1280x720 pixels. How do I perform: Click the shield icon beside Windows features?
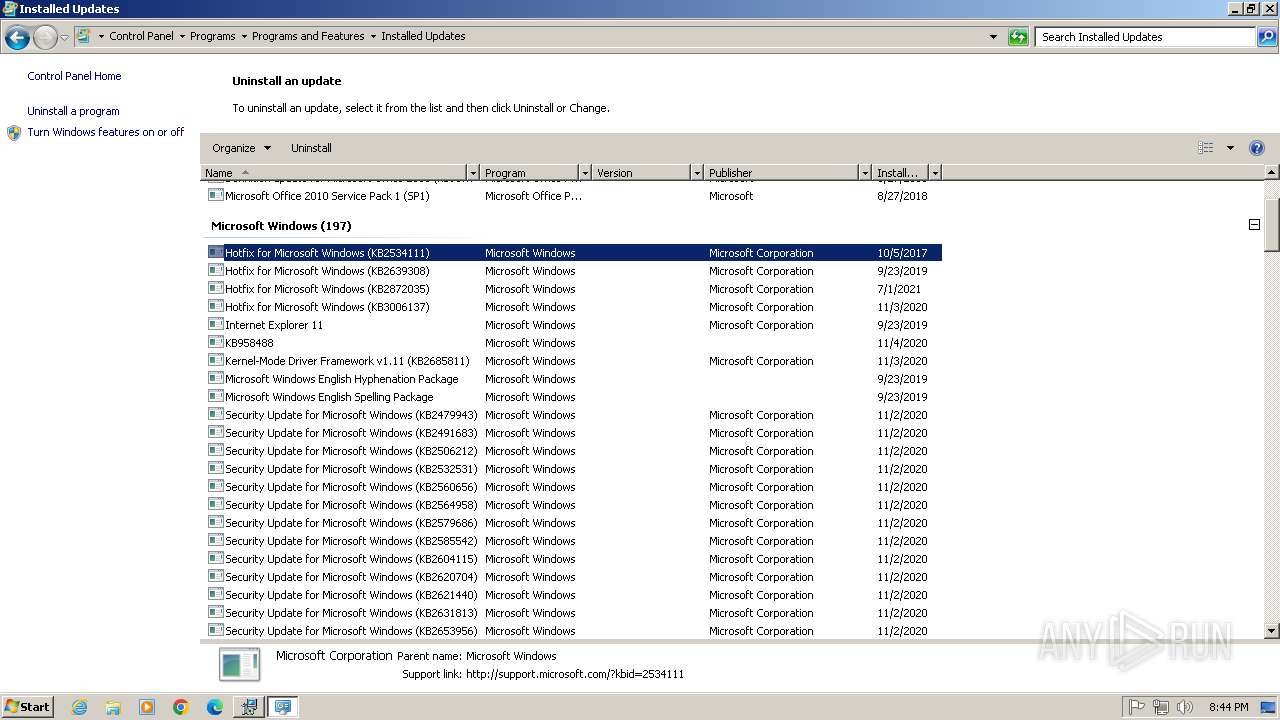pos(14,132)
